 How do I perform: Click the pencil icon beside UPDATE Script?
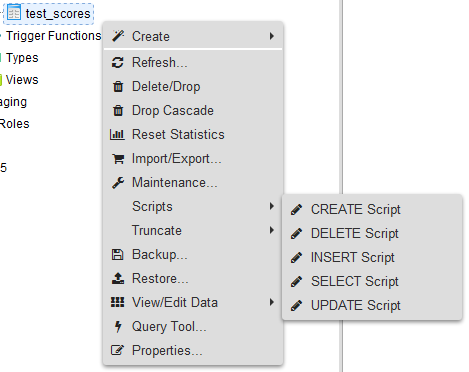[x=296, y=305]
